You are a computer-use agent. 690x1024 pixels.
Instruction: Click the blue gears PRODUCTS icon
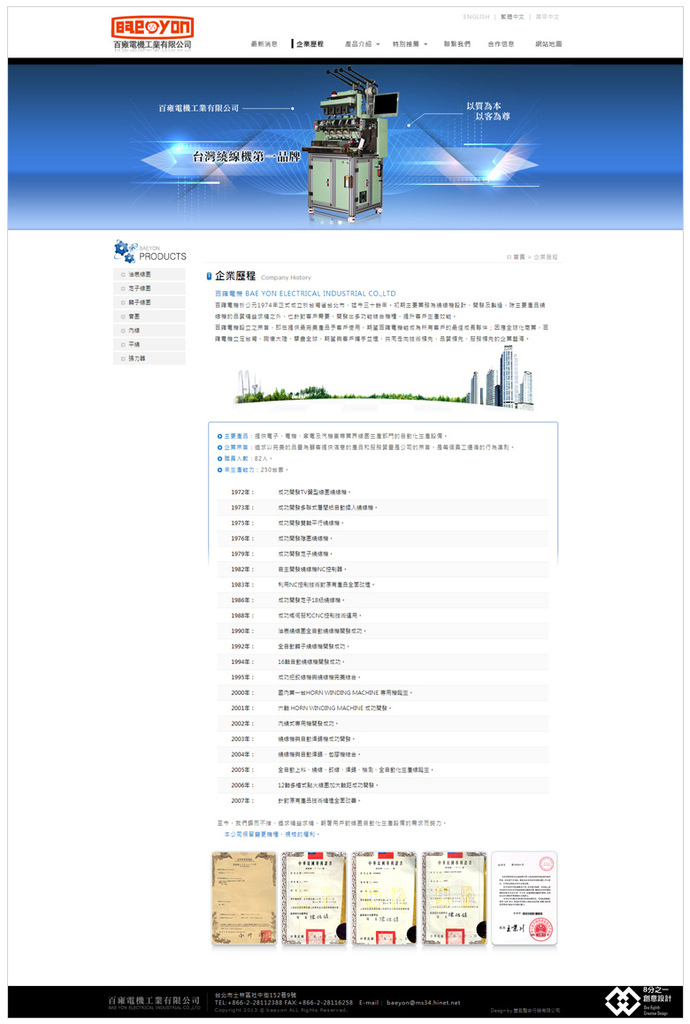tap(124, 251)
